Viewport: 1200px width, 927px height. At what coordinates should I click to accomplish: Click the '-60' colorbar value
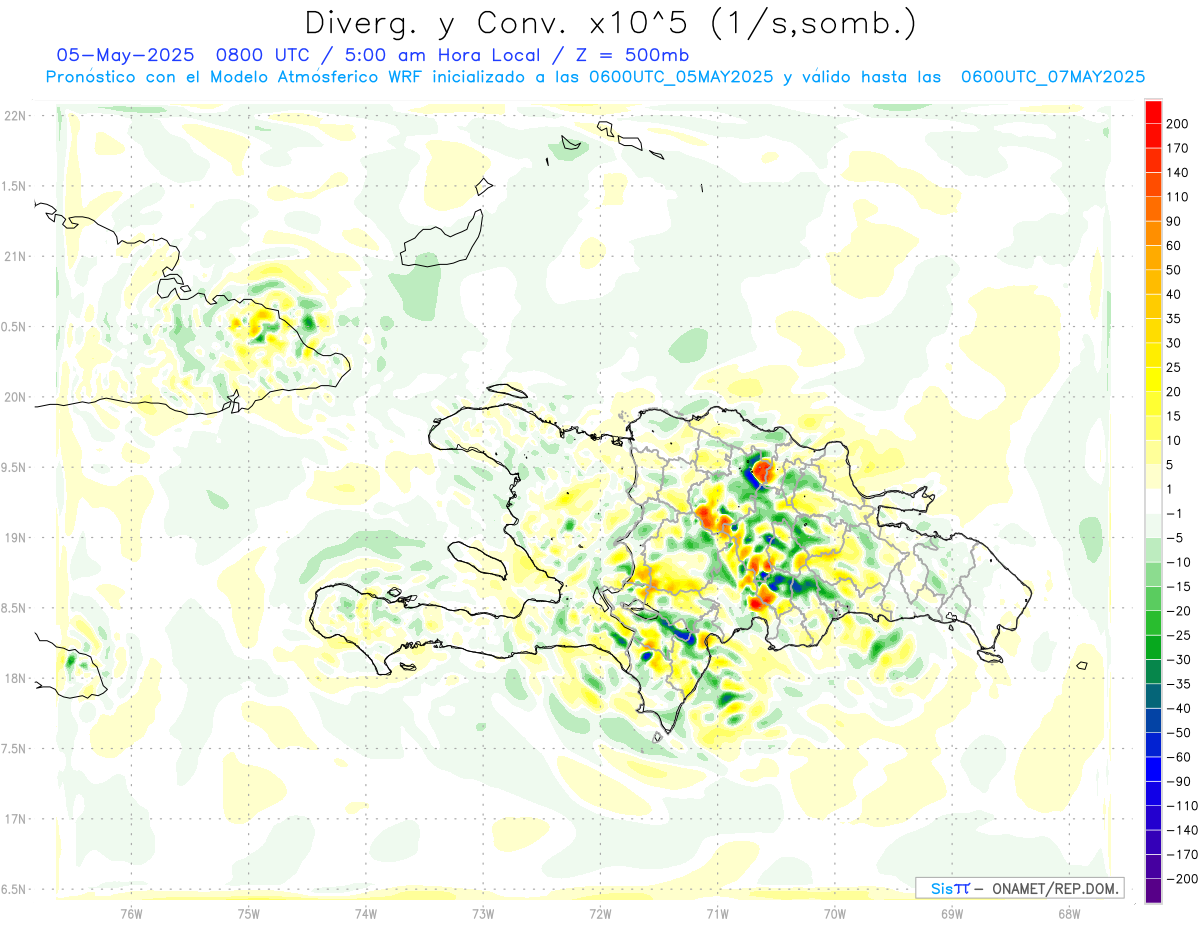coord(1177,757)
